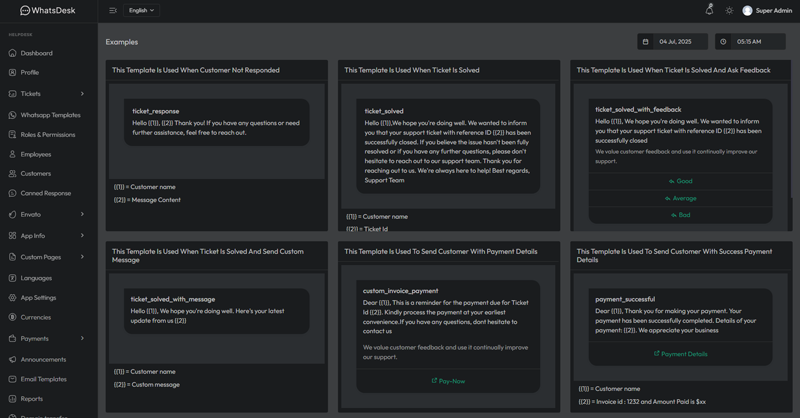Screen dimensions: 800x418
Task: Click the Pay-Now link button
Action: (448, 381)
